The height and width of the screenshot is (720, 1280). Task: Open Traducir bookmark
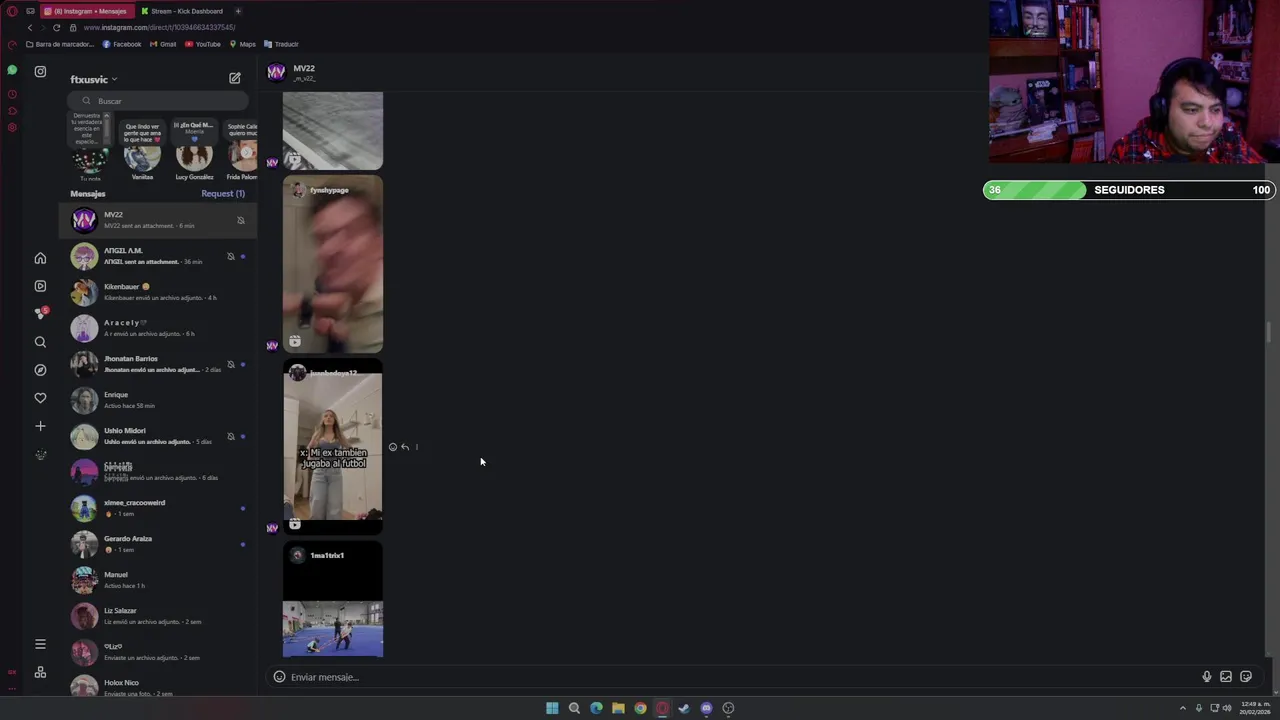[x=282, y=44]
